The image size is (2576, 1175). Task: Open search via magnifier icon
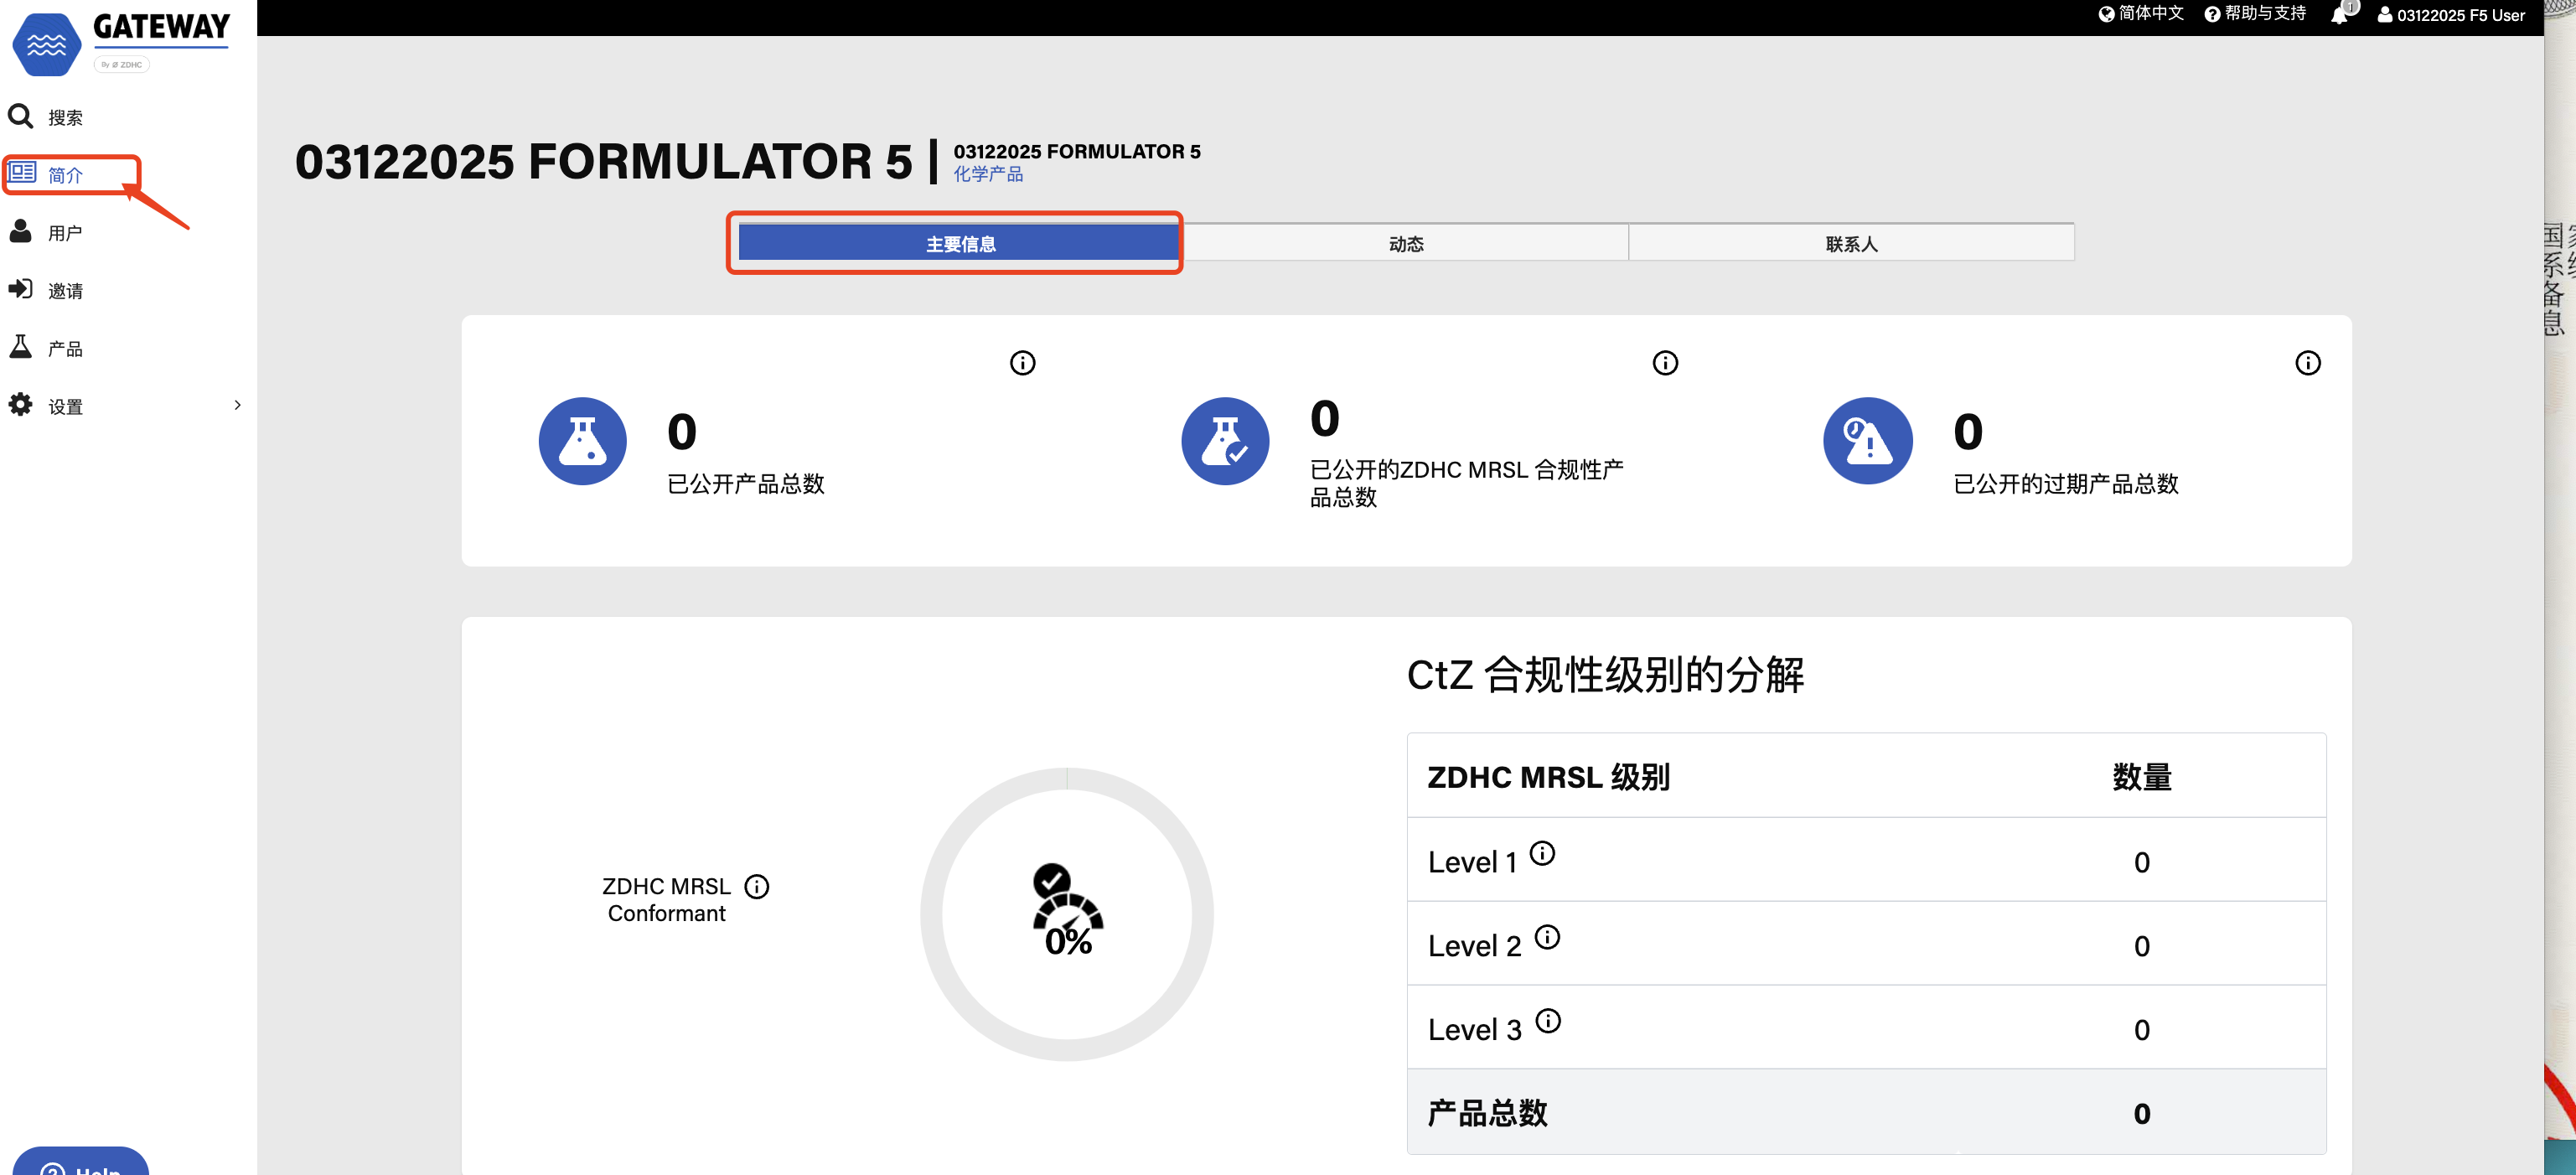pyautogui.click(x=21, y=117)
